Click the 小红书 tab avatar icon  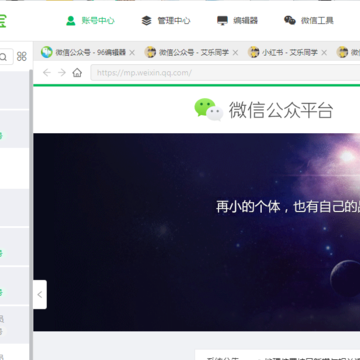(254, 52)
